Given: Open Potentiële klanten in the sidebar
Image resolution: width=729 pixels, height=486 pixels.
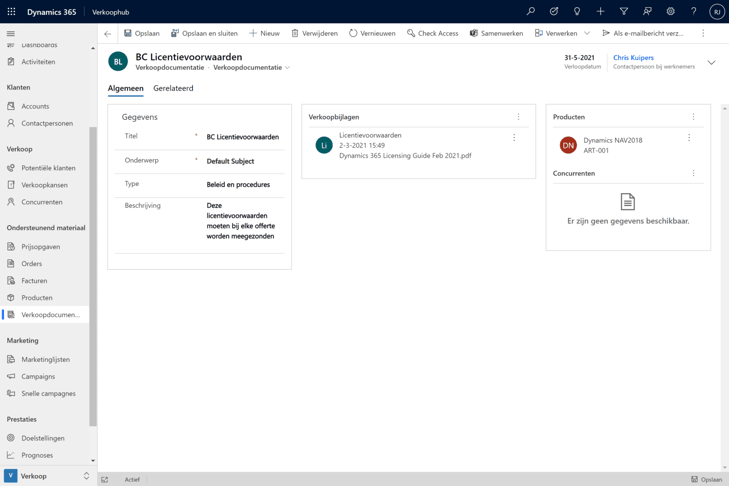Looking at the screenshot, I should pyautogui.click(x=48, y=168).
